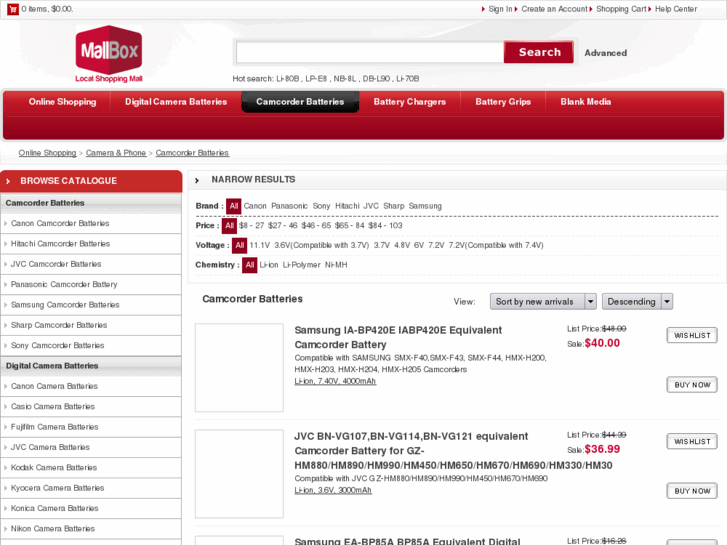727x545 pixels.
Task: Filter by Sony brand
Action: click(x=321, y=206)
